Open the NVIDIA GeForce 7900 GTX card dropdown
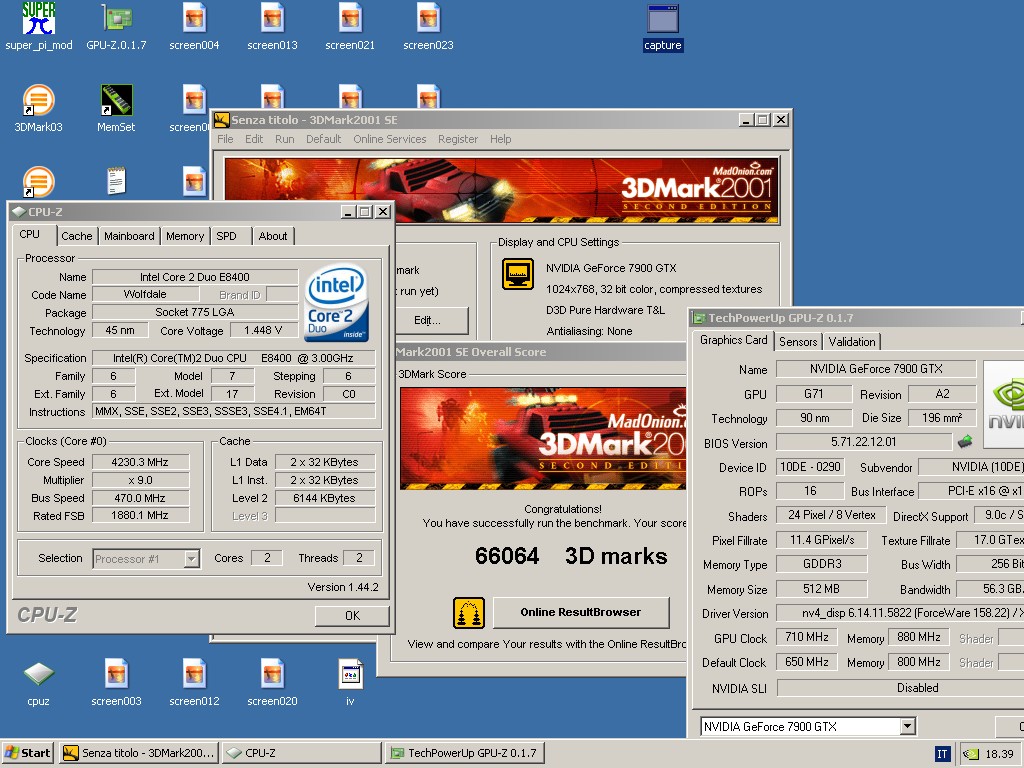Image resolution: width=1024 pixels, height=768 pixels. click(907, 726)
